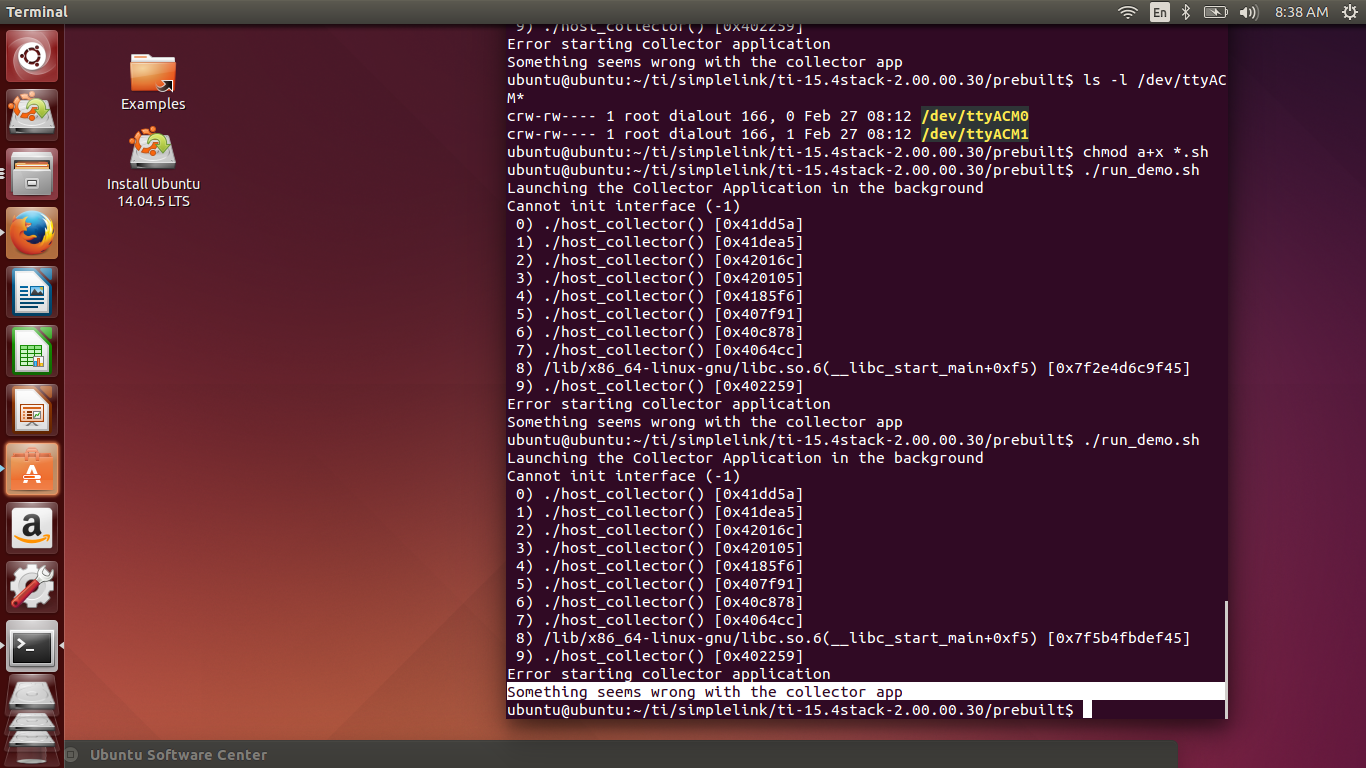The image size is (1366, 768).
Task: Click the 'chmod a+x *.sh' command text
Action: (x=1146, y=152)
